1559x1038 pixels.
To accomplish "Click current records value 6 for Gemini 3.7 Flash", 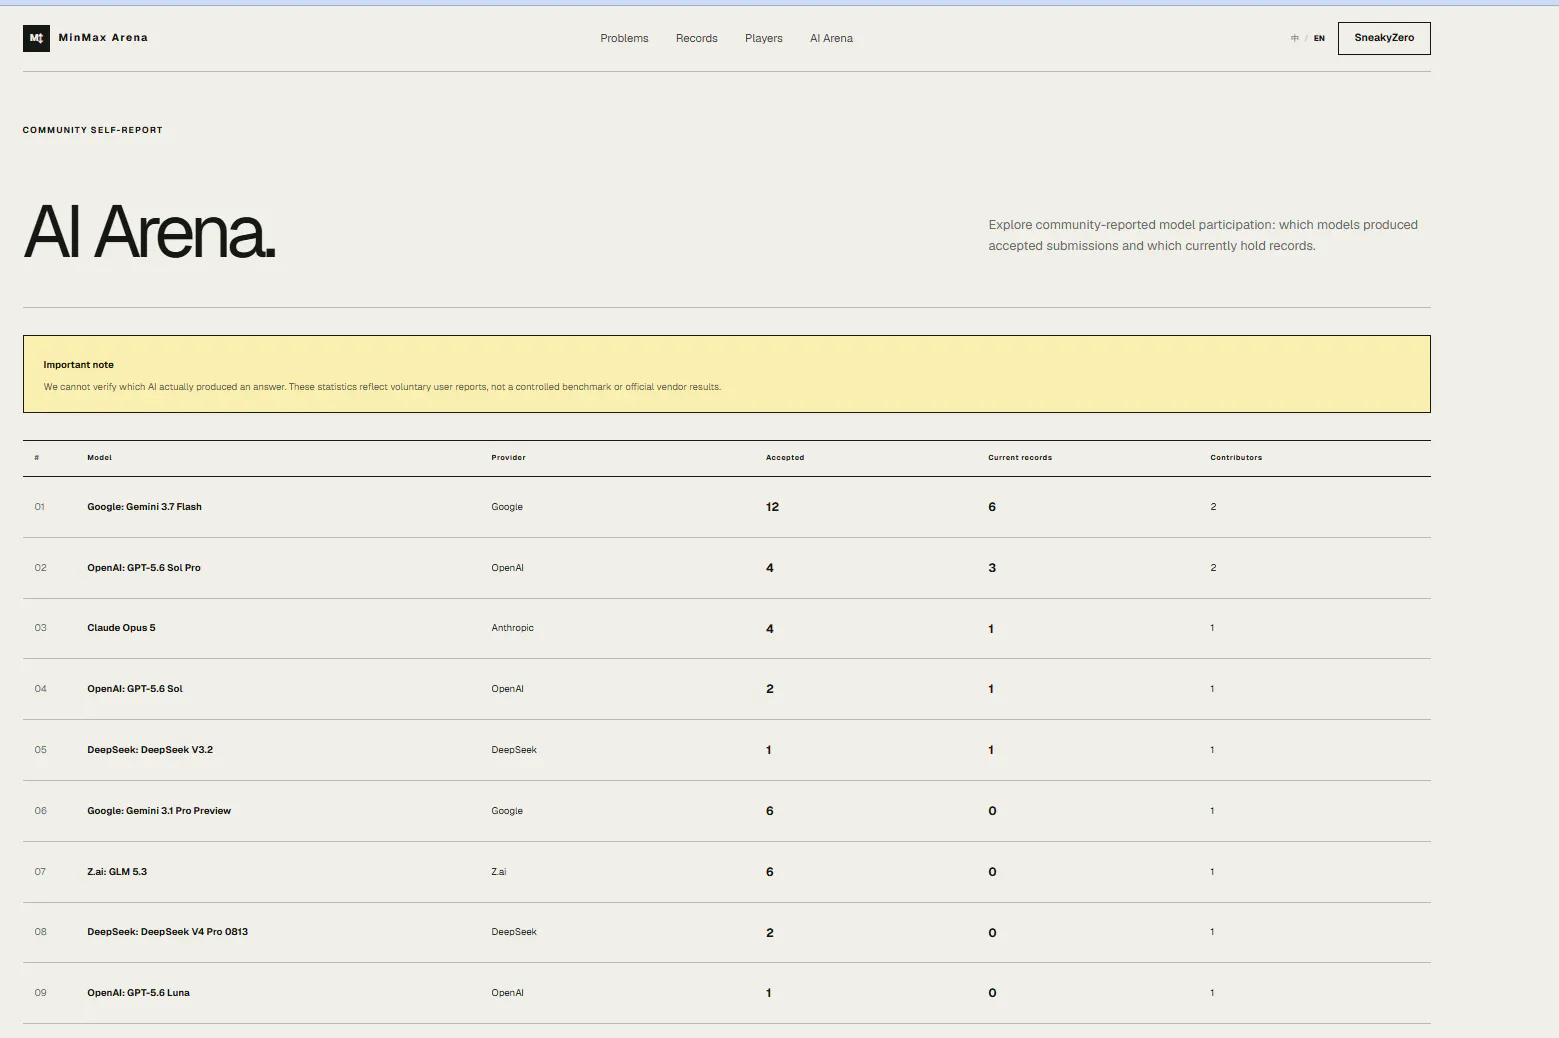I will [992, 507].
